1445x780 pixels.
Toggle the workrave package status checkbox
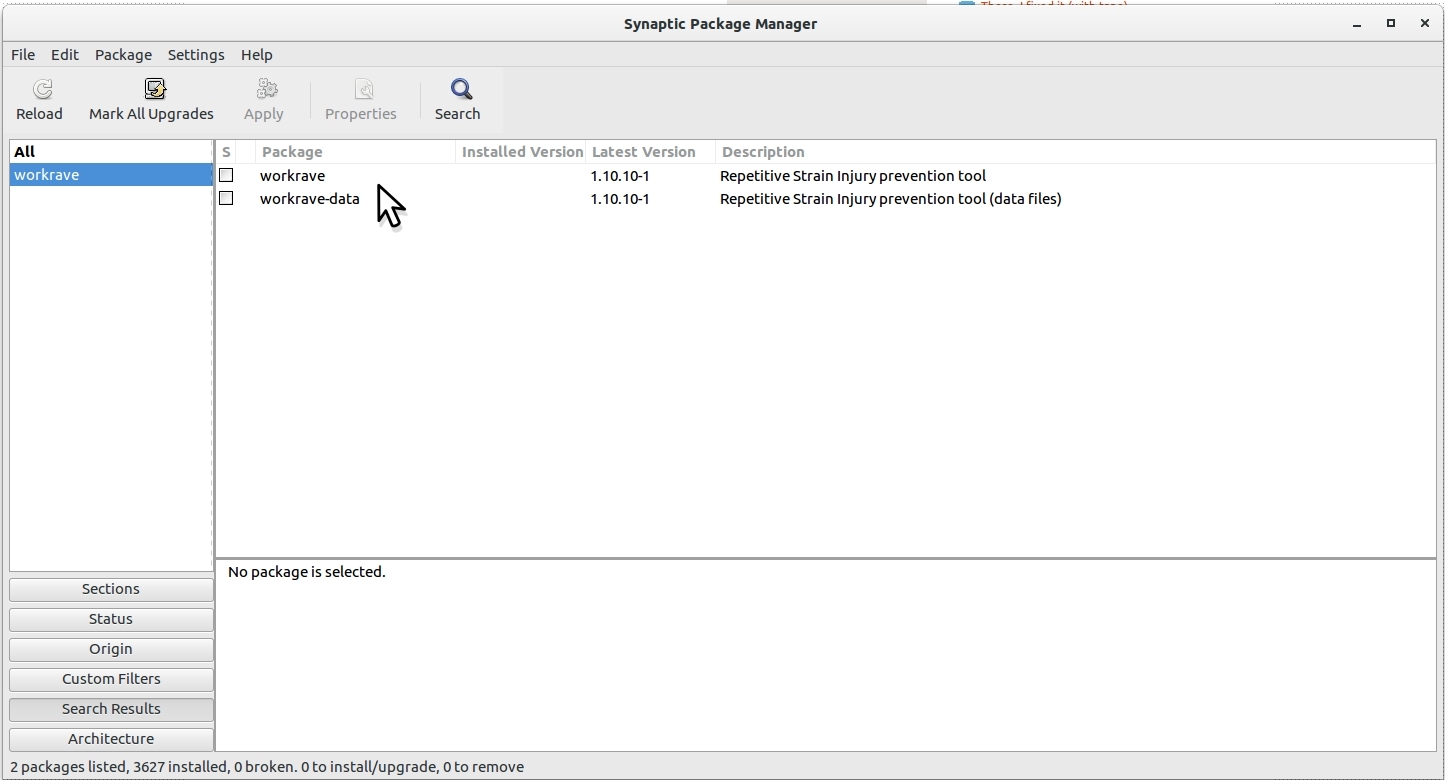coord(226,175)
